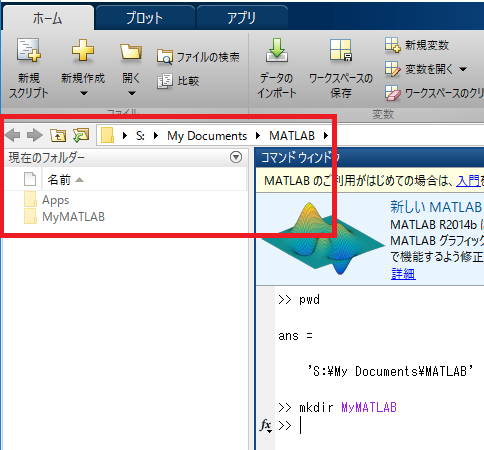Click the file type icon column header

pos(30,179)
